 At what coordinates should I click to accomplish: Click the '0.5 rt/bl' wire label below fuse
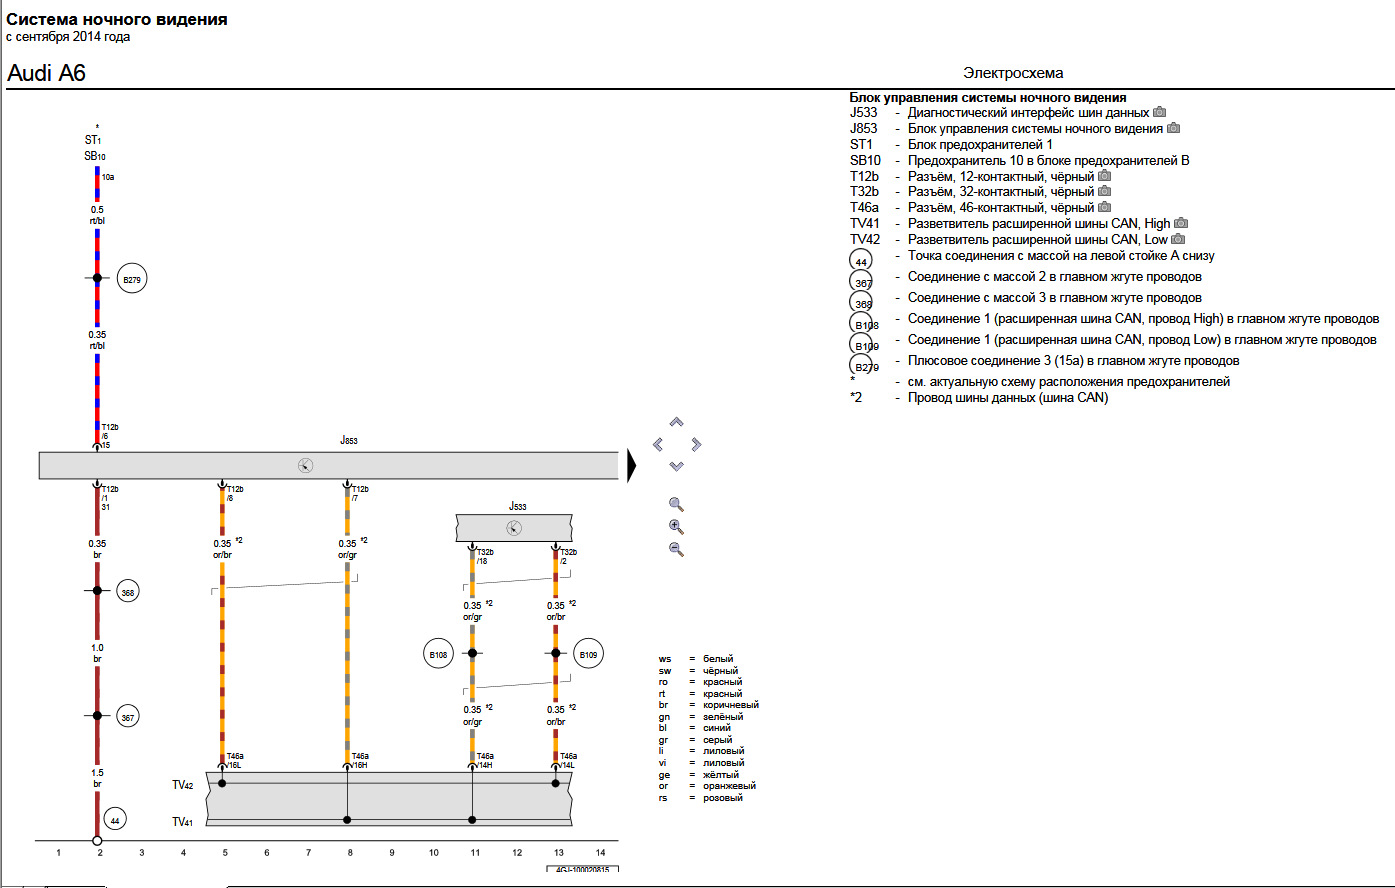click(97, 215)
